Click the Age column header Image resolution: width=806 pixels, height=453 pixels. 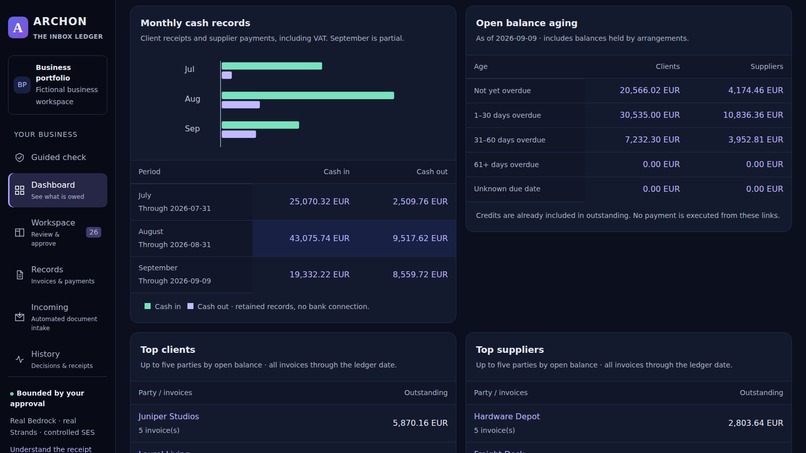pyautogui.click(x=481, y=66)
